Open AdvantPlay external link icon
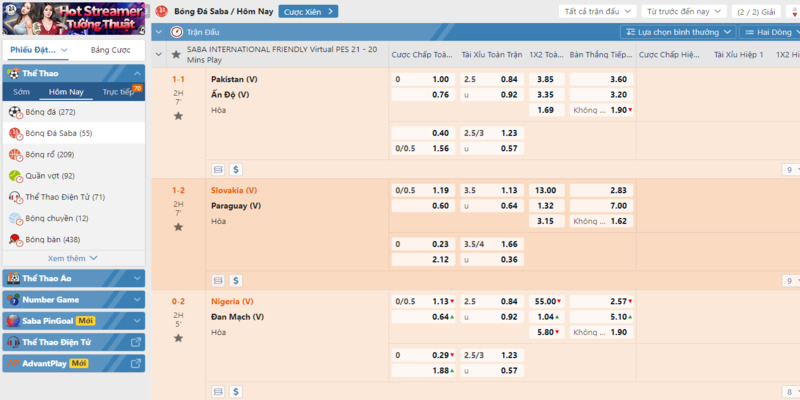This screenshot has width=800, height=400. (x=136, y=363)
